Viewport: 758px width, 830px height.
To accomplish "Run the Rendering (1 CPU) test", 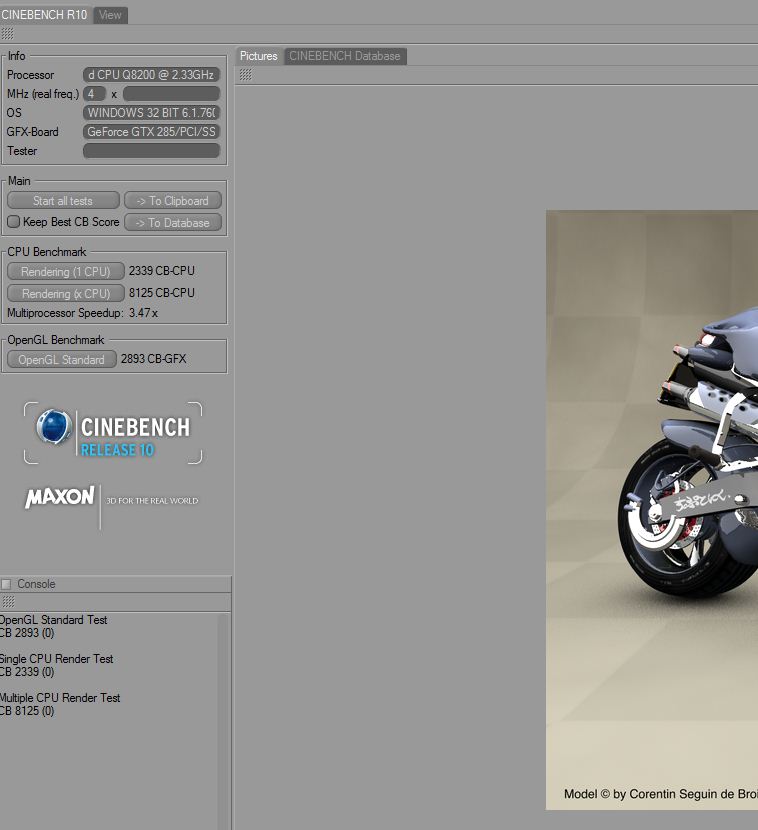I will [x=66, y=272].
